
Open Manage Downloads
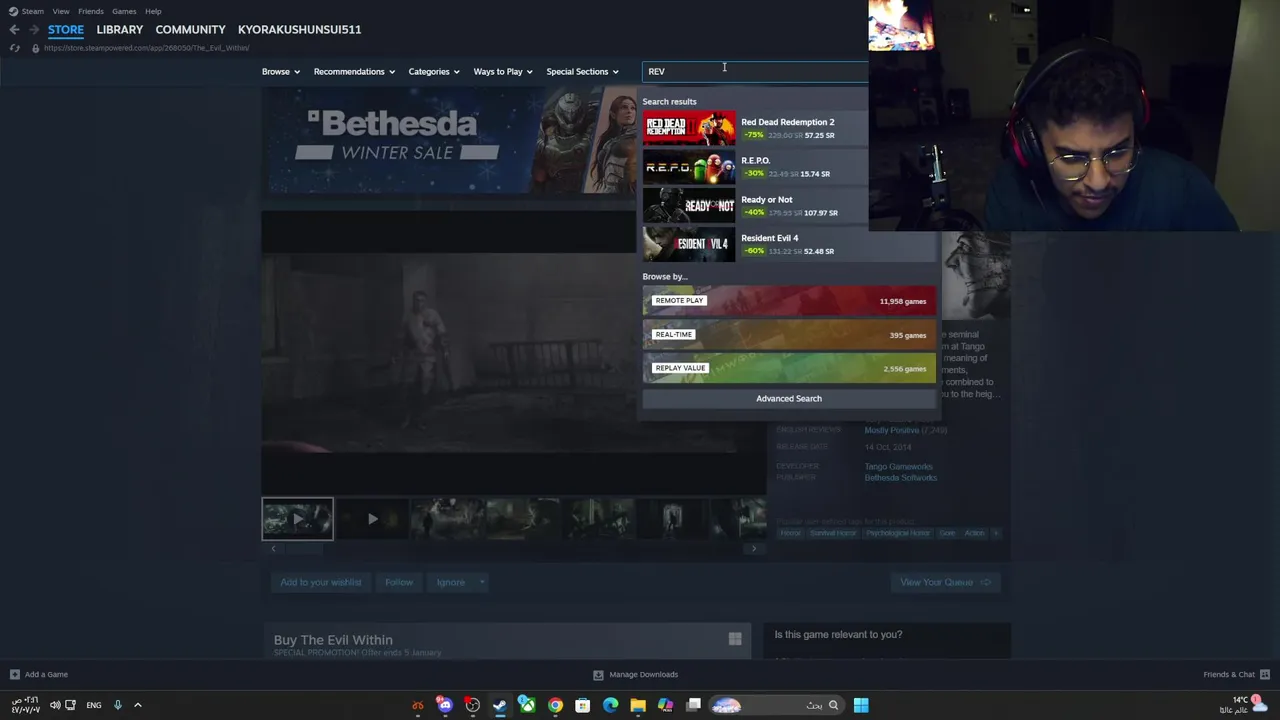point(636,674)
